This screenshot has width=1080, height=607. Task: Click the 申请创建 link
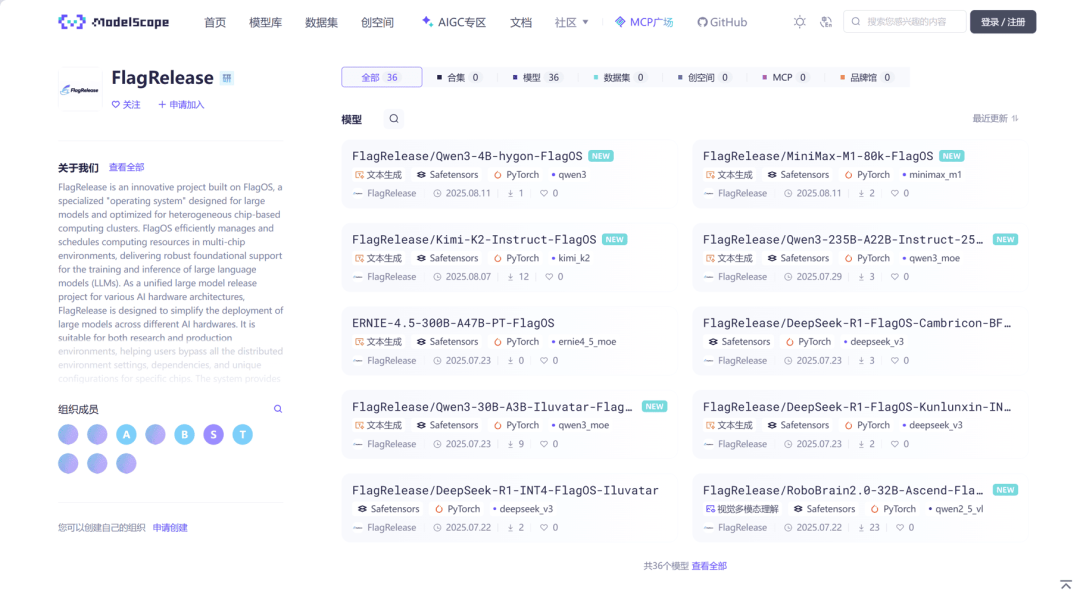point(170,528)
